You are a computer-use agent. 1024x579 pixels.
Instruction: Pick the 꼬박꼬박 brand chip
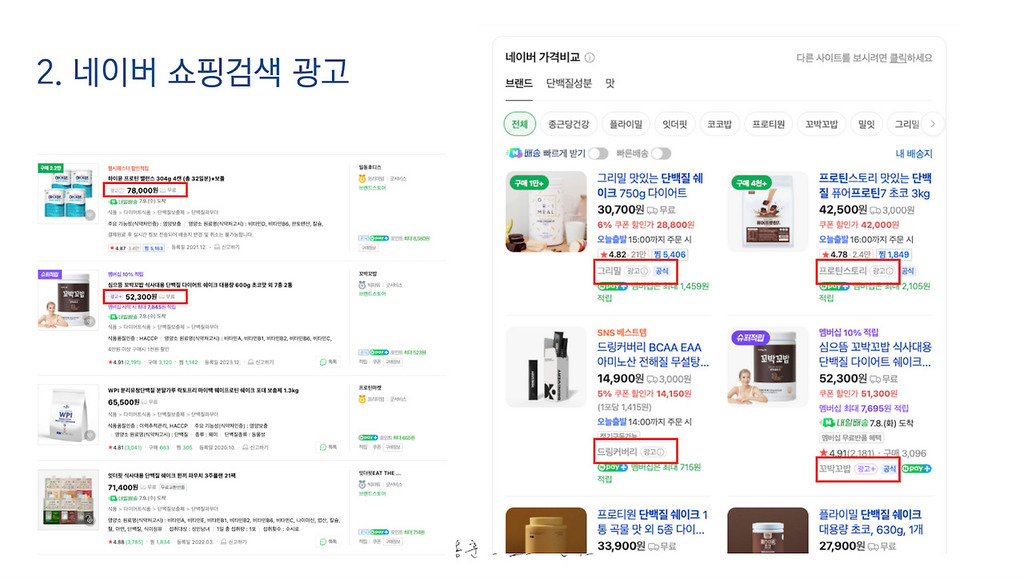[821, 124]
